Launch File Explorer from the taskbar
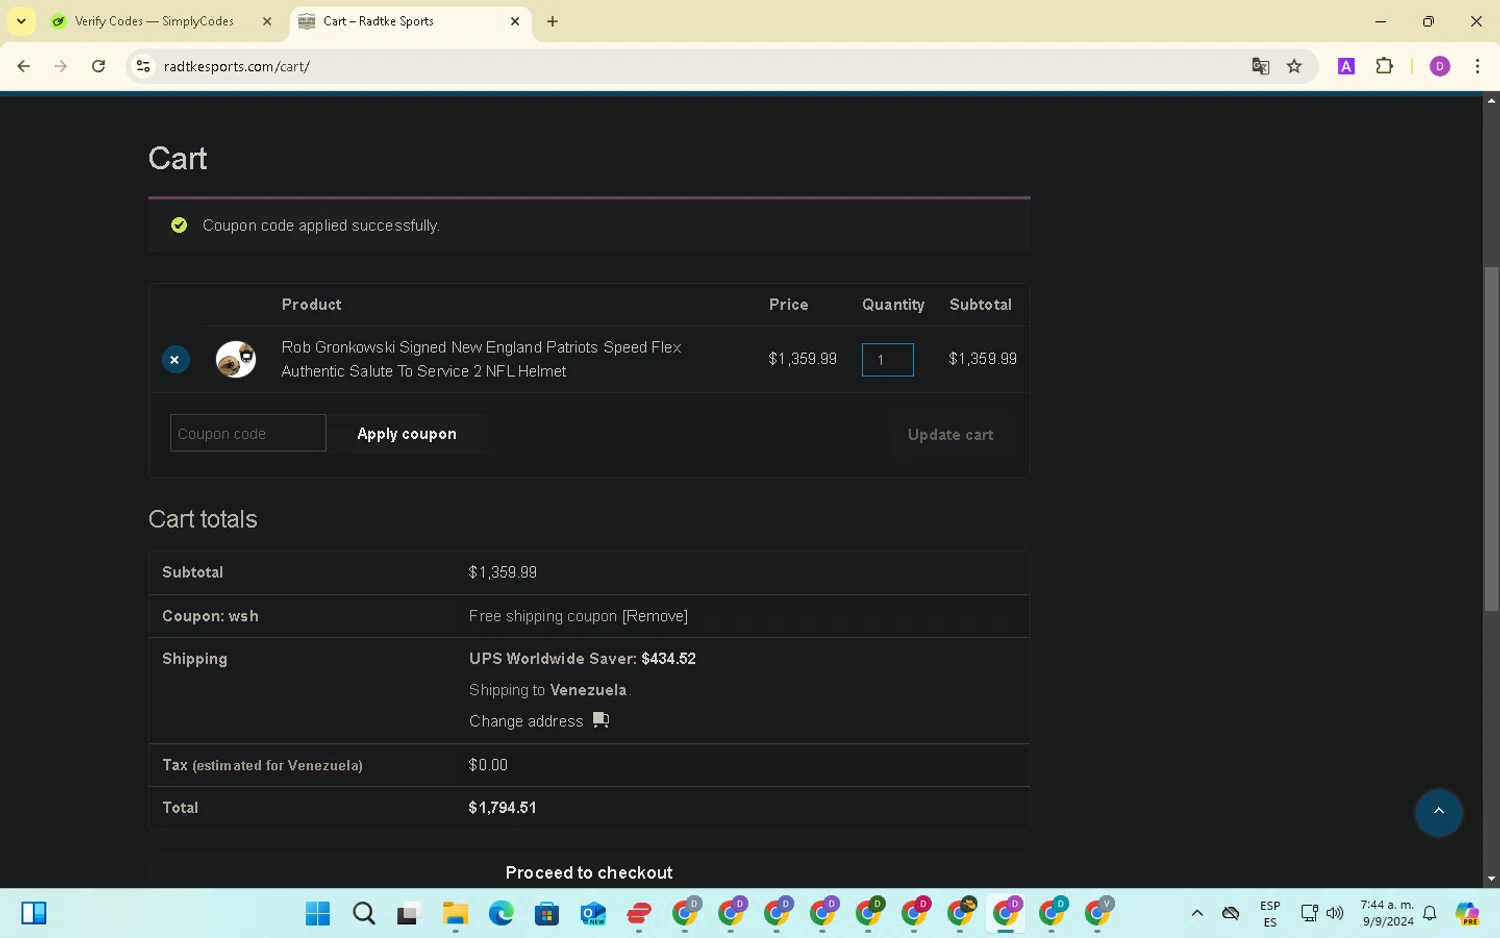The width and height of the screenshot is (1500, 938). pyautogui.click(x=455, y=913)
